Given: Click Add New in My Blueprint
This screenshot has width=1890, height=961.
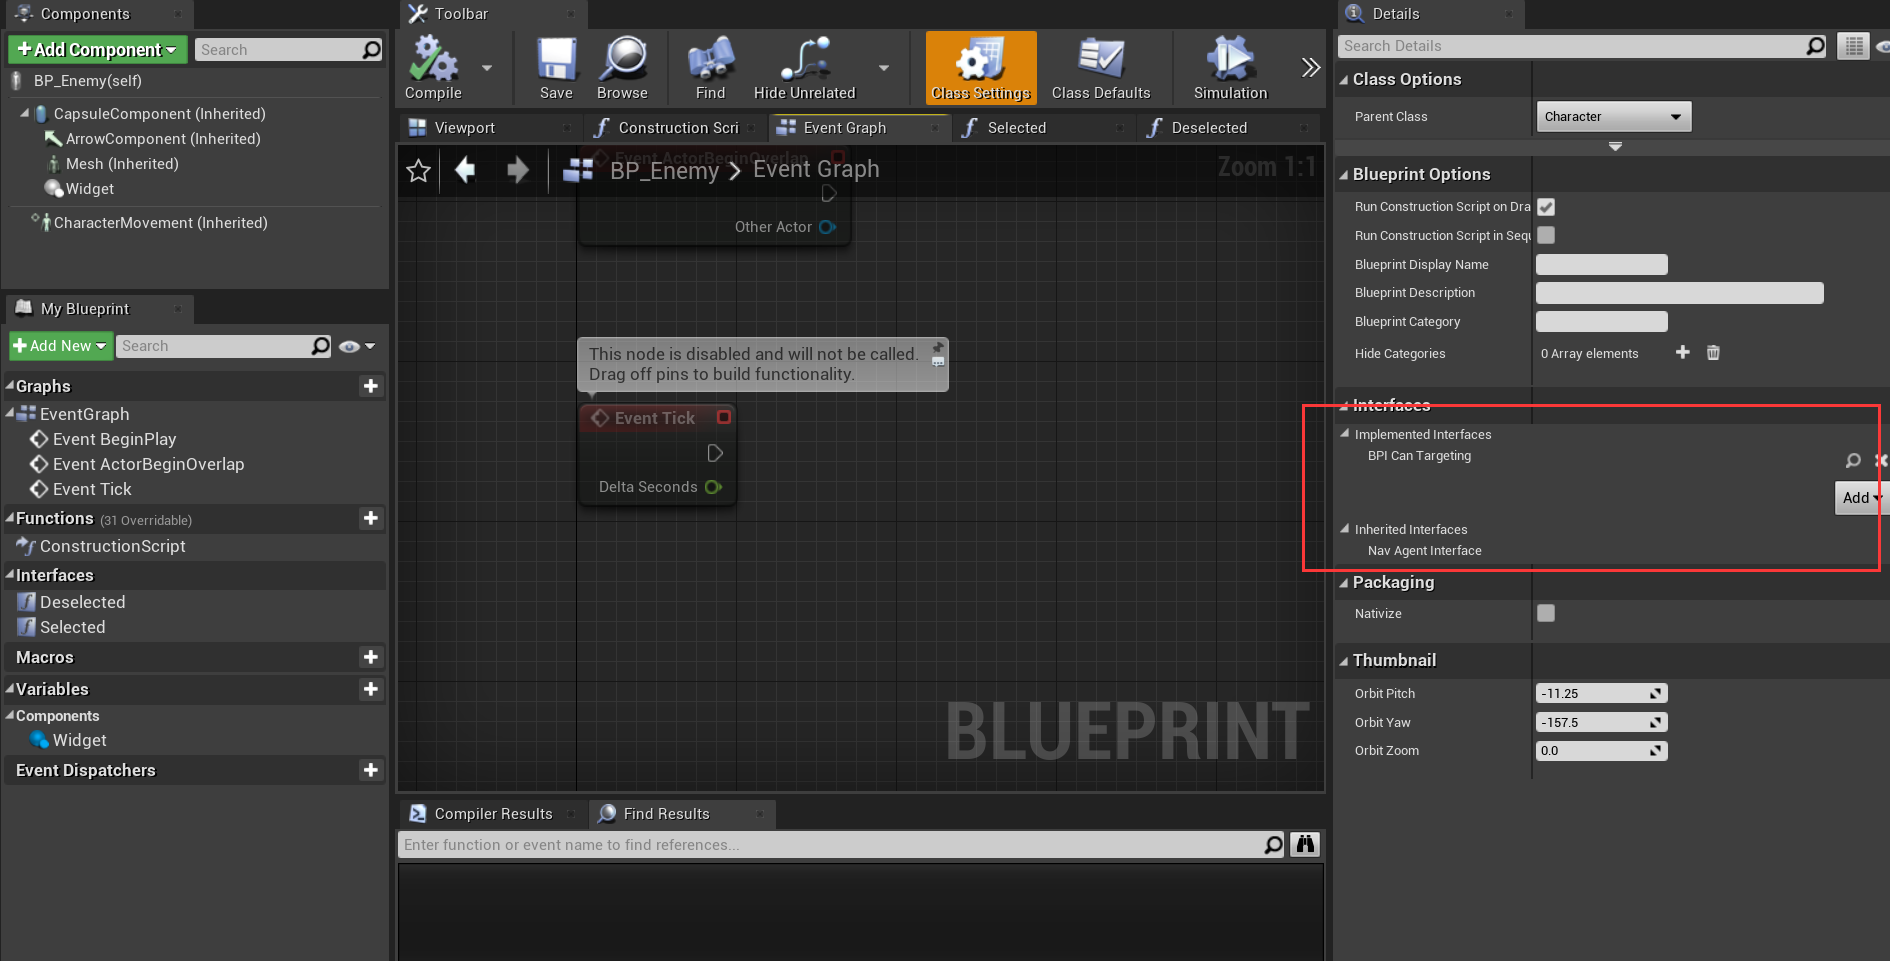Looking at the screenshot, I should point(60,346).
